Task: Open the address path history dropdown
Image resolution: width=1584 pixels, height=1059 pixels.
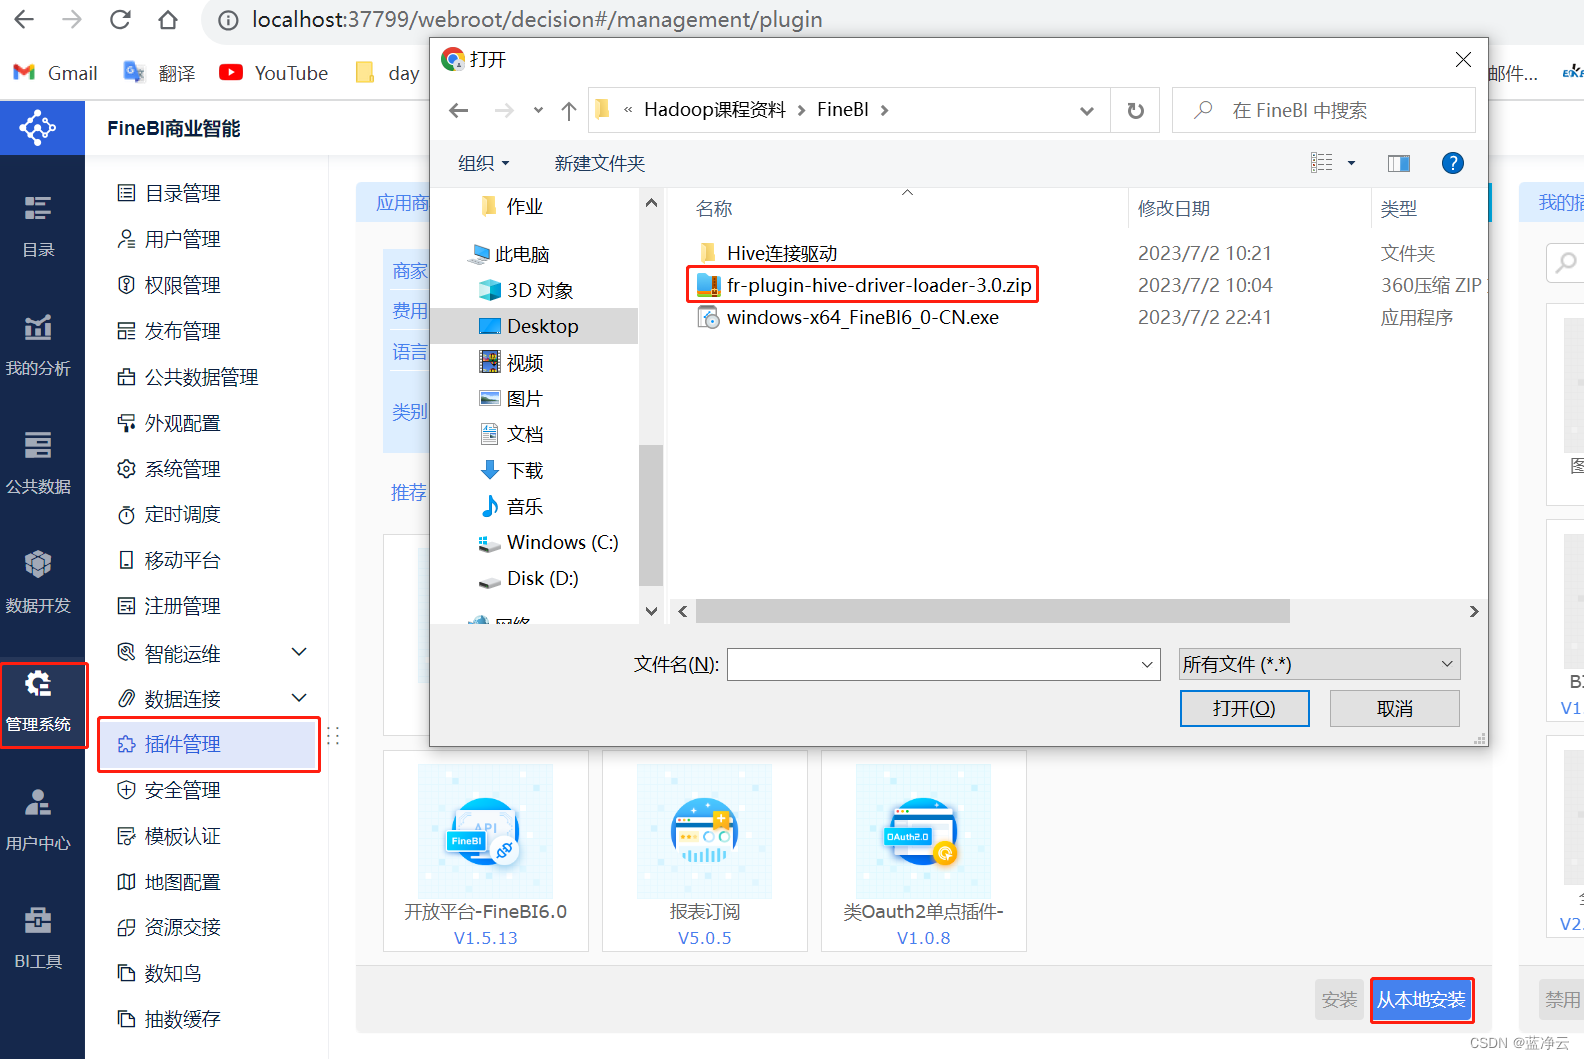Action: [x=1087, y=111]
